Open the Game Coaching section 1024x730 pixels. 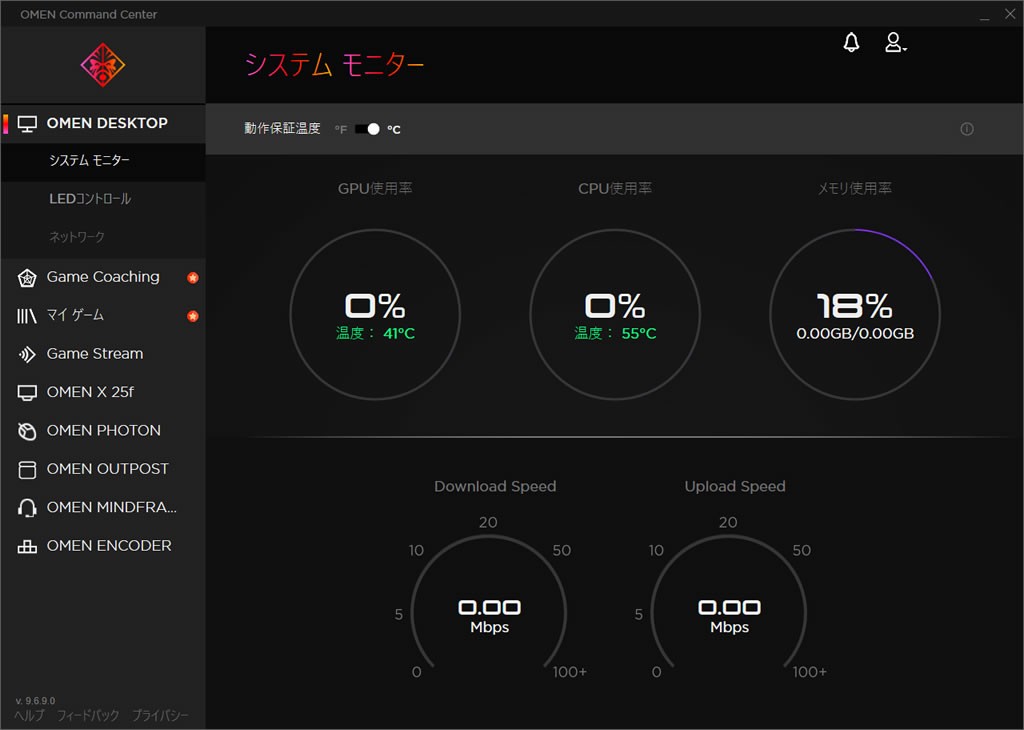point(103,278)
